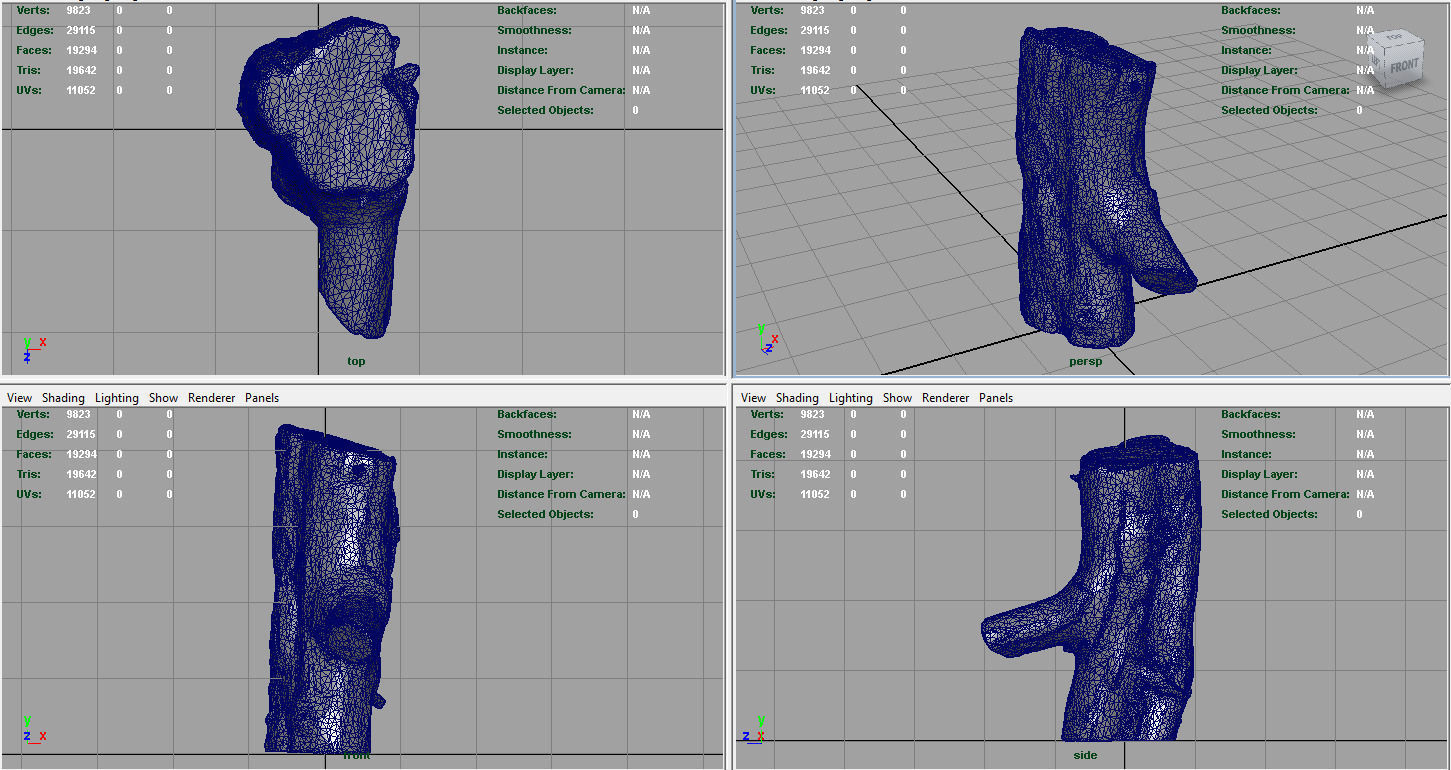Click the 'persp' camera name label
This screenshot has height=770, width=1451.
1085,361
